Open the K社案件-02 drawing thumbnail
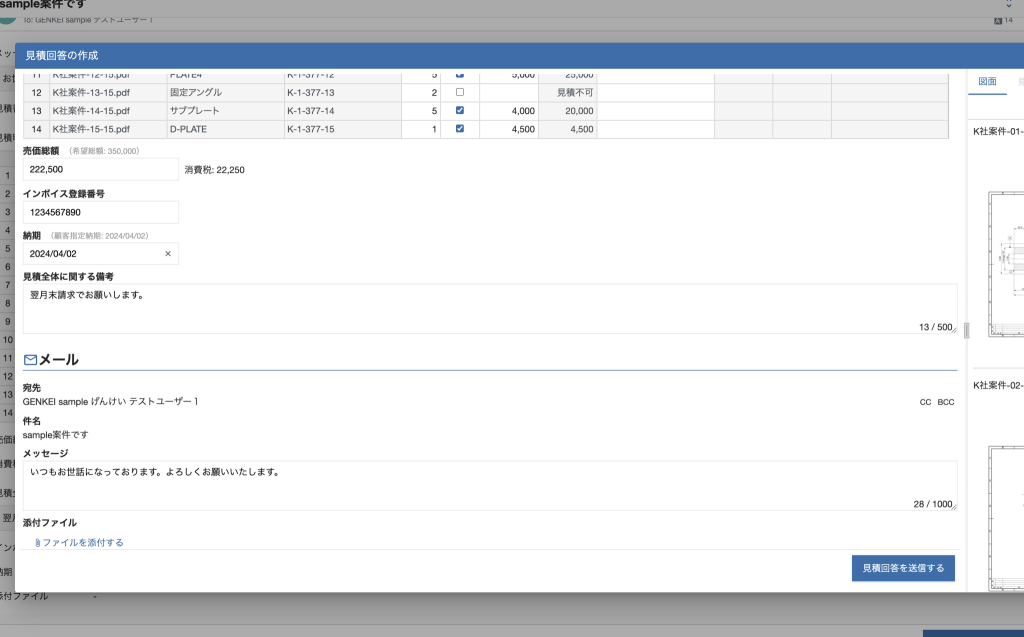 (1006, 519)
